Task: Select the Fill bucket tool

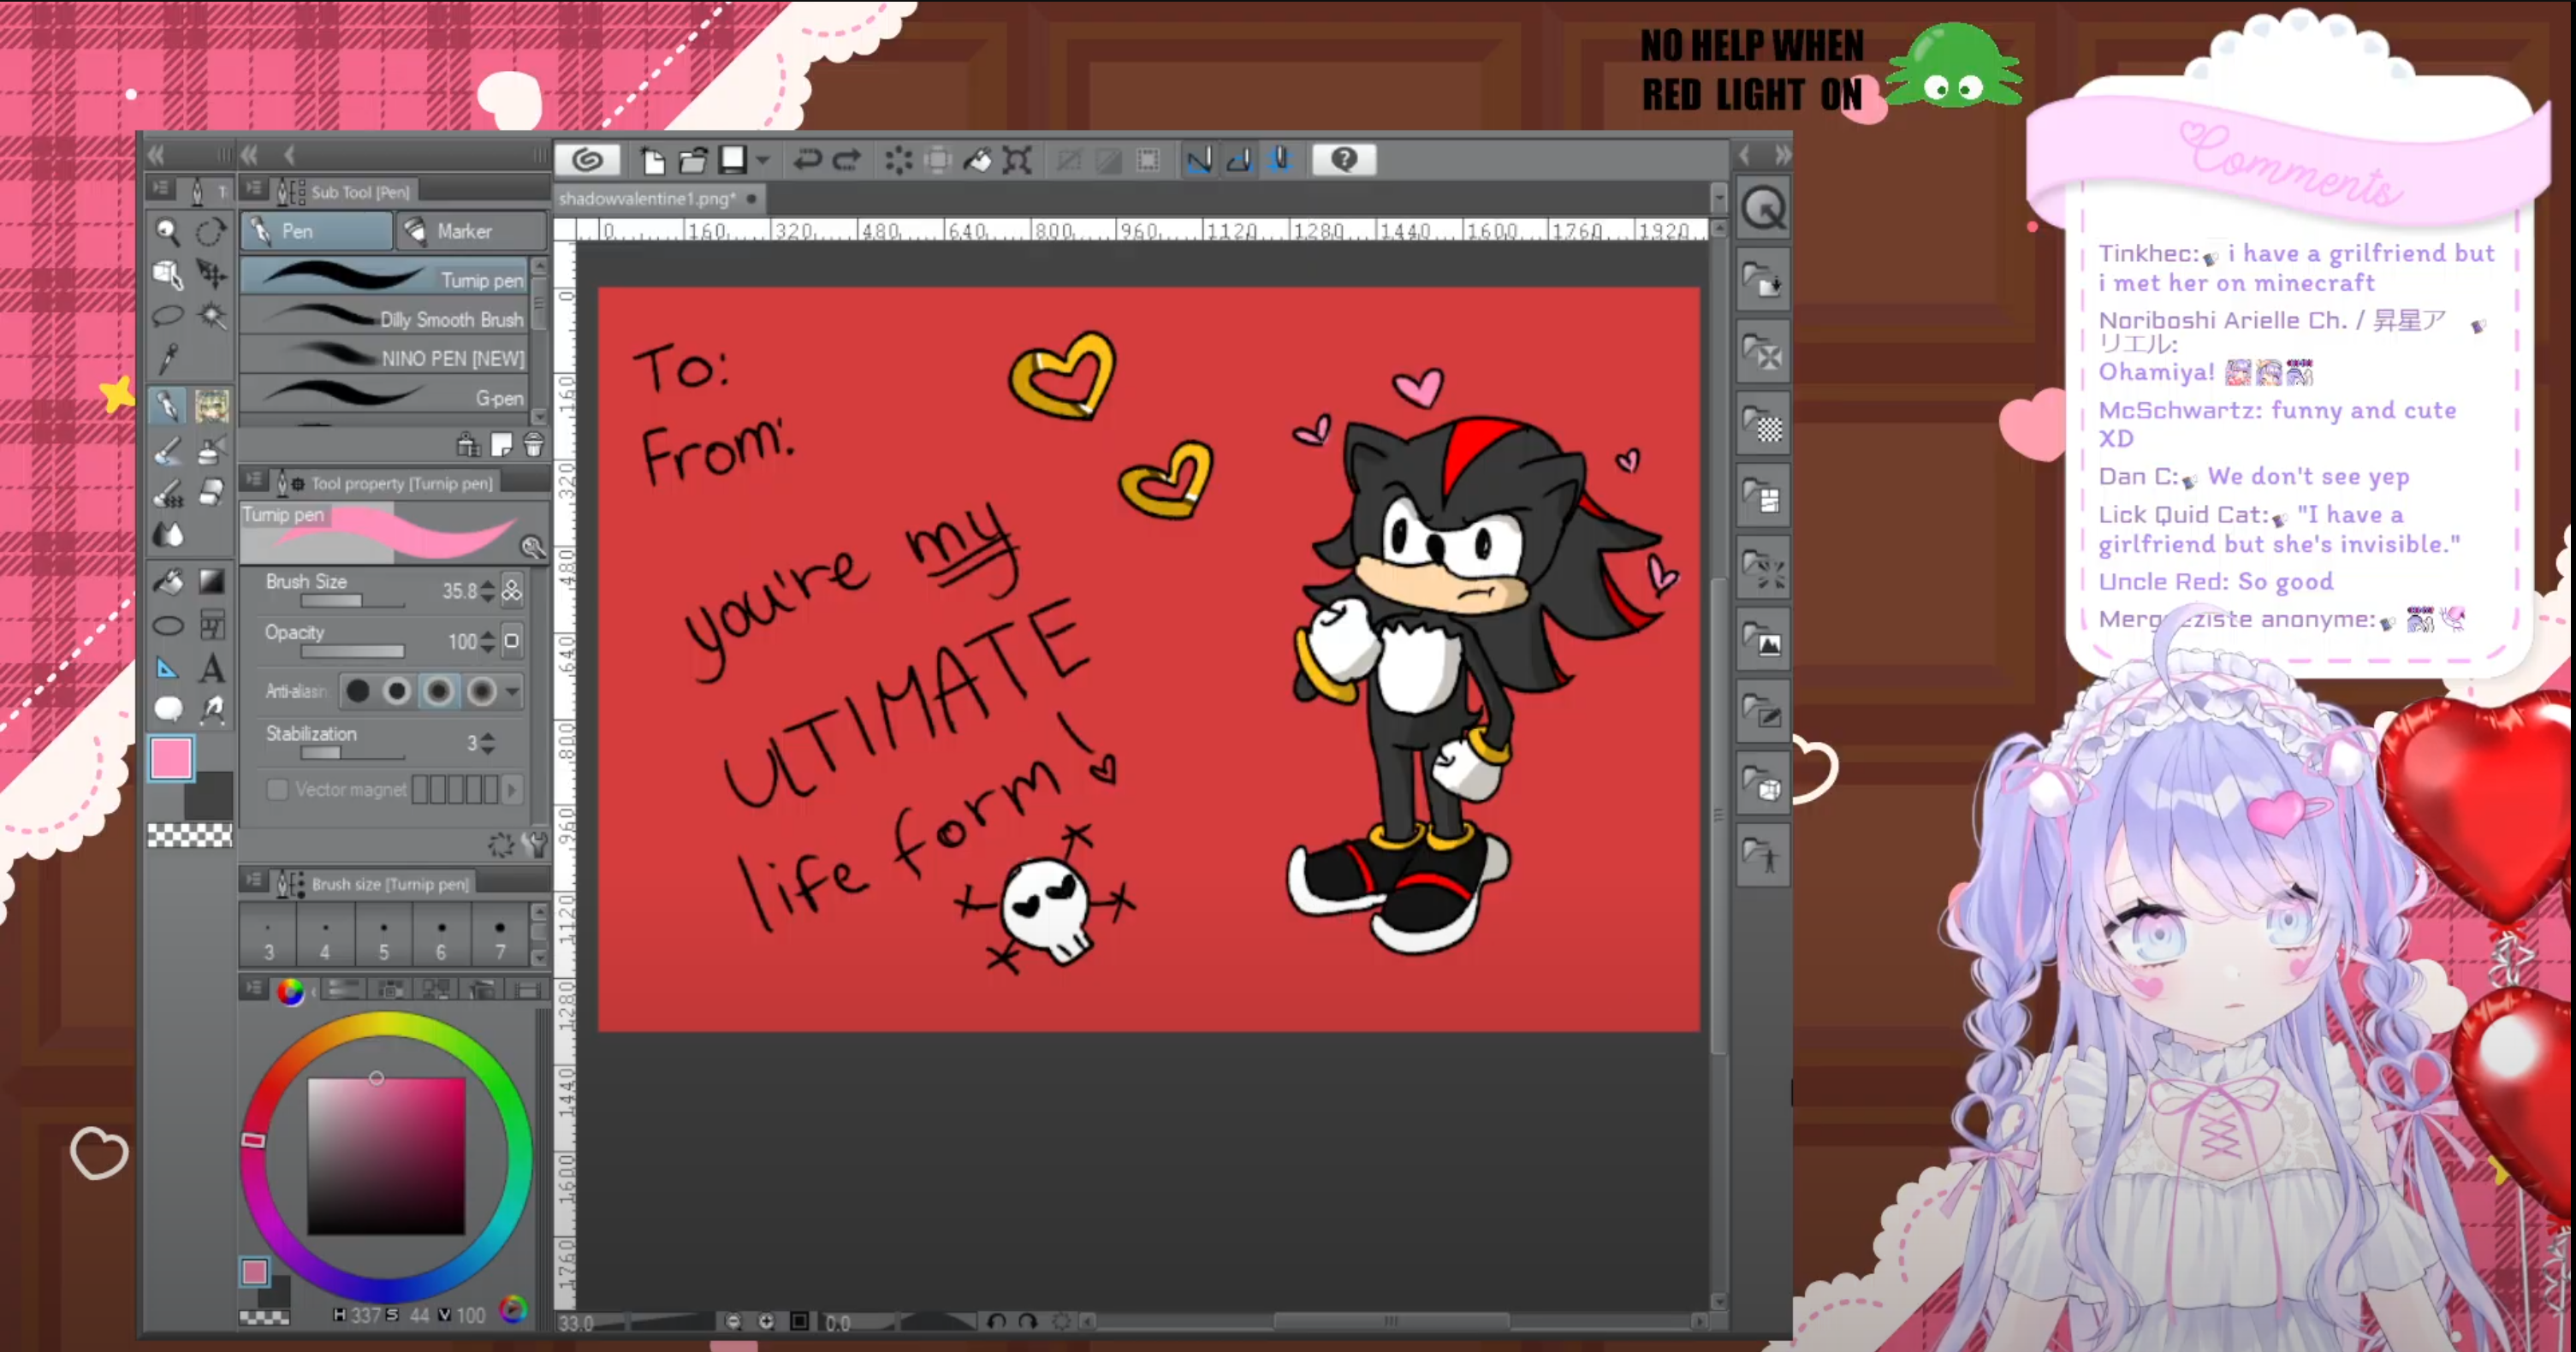Action: 167,581
